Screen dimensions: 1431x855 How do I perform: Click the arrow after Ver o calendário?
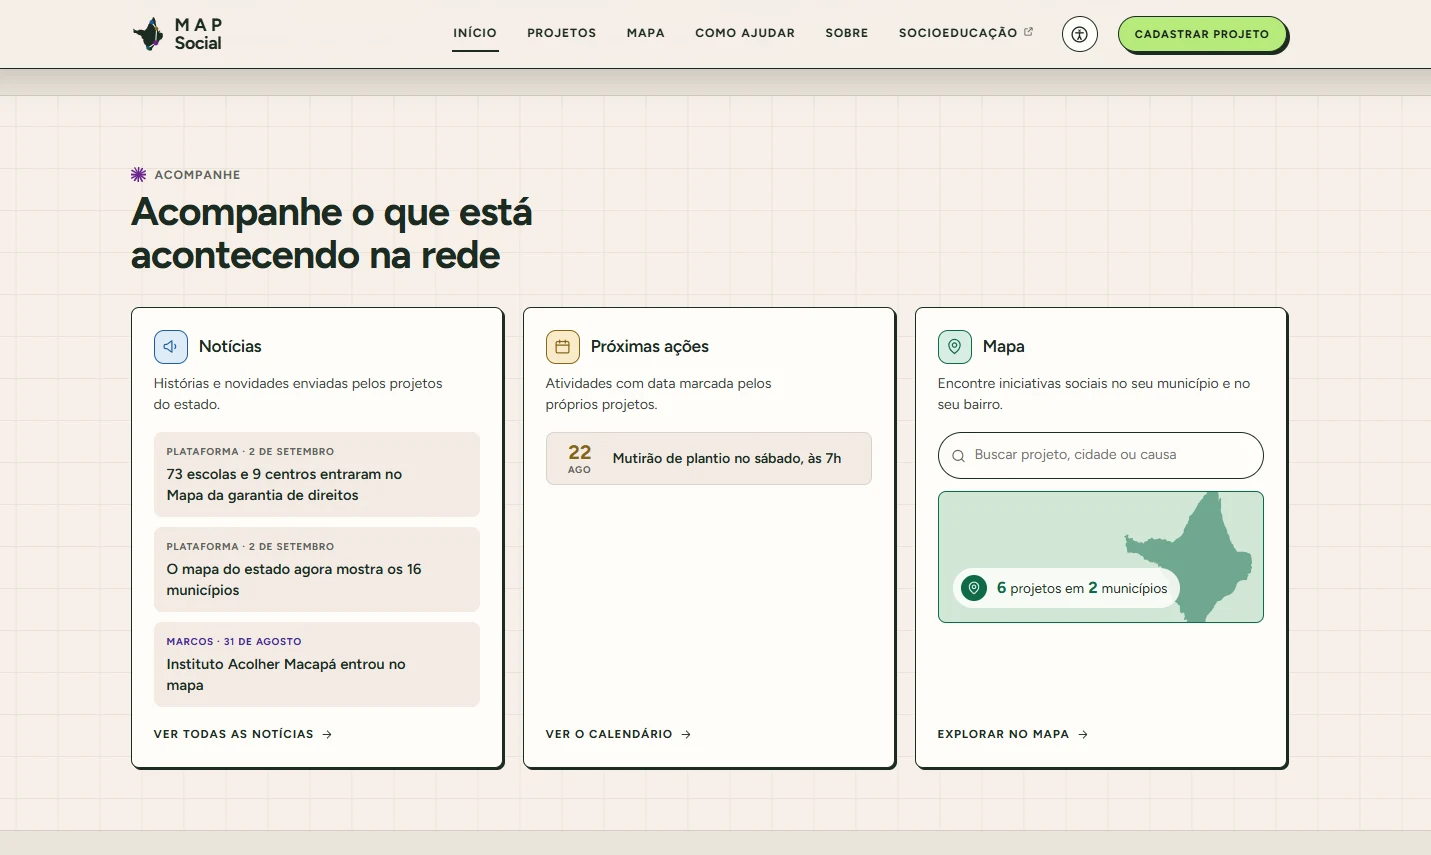click(x=686, y=734)
